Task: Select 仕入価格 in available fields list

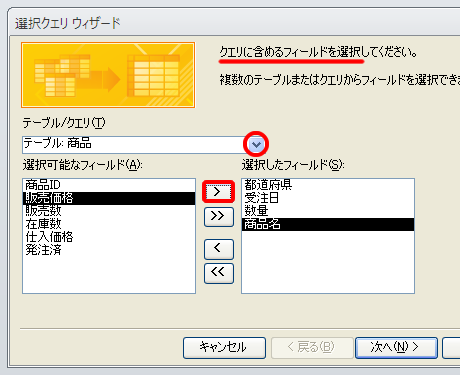Action: point(109,237)
